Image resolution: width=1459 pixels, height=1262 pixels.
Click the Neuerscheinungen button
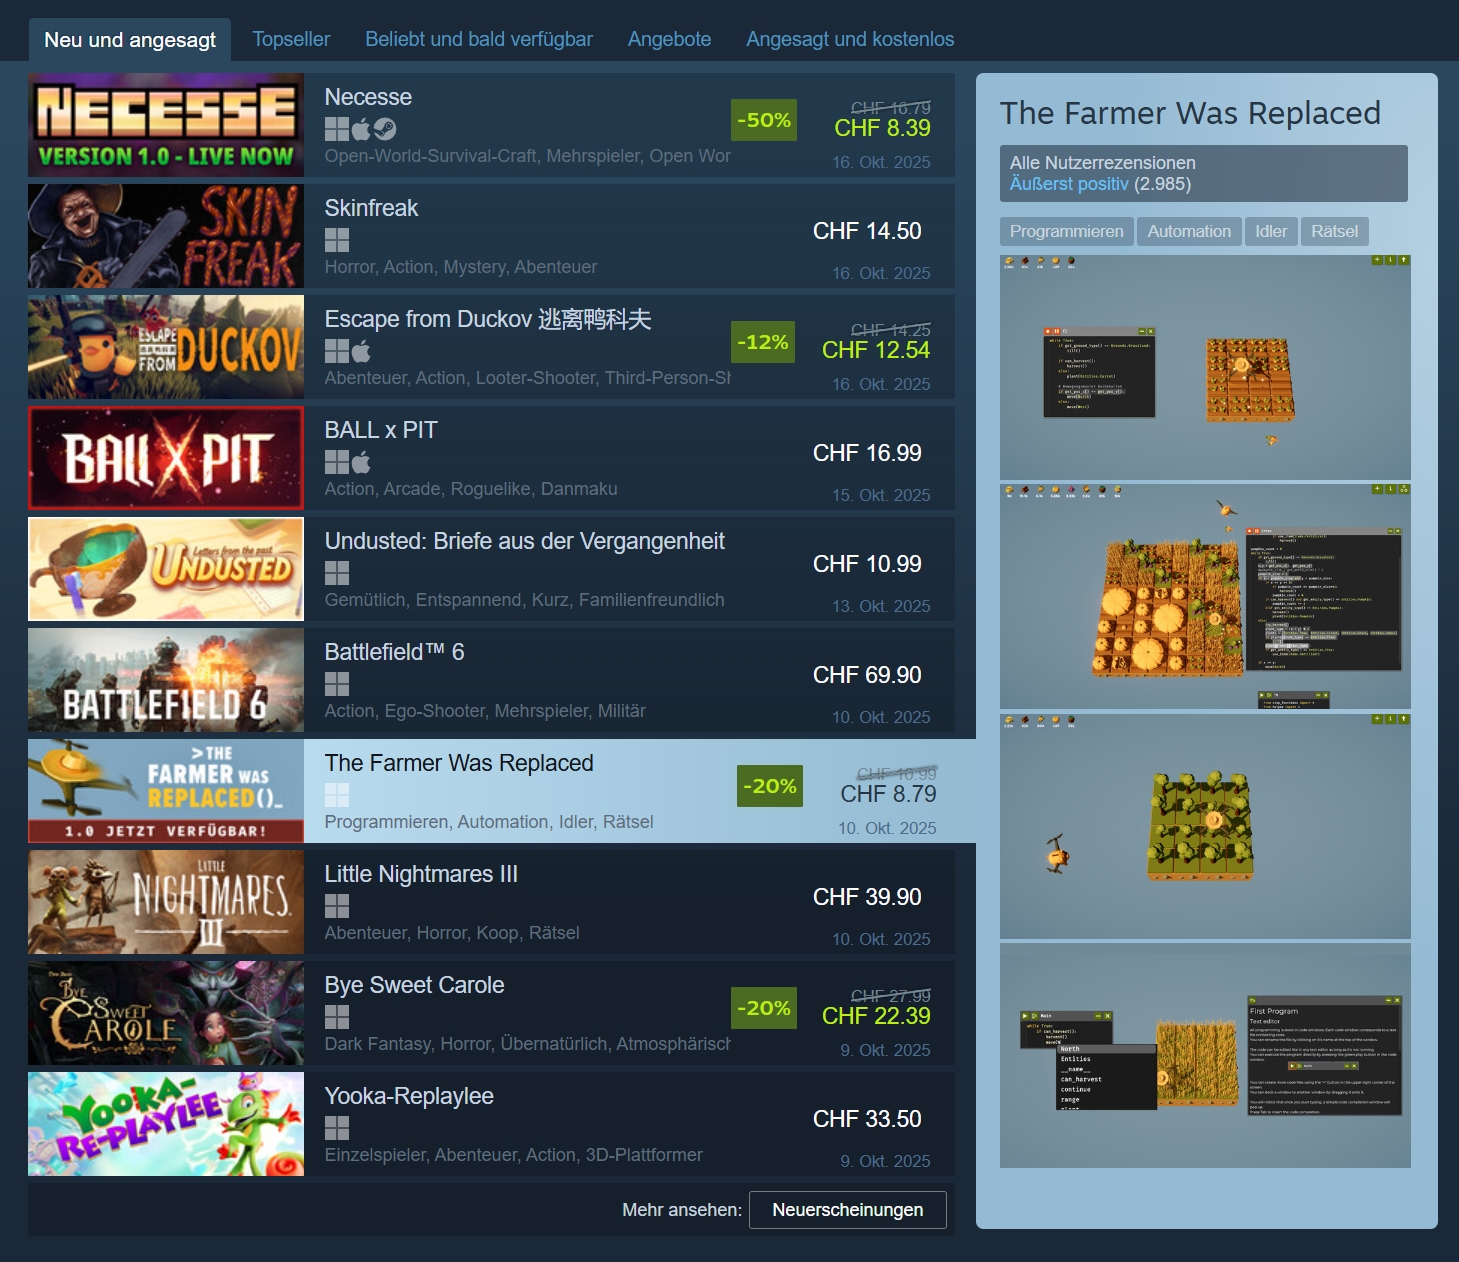pyautogui.click(x=848, y=1210)
